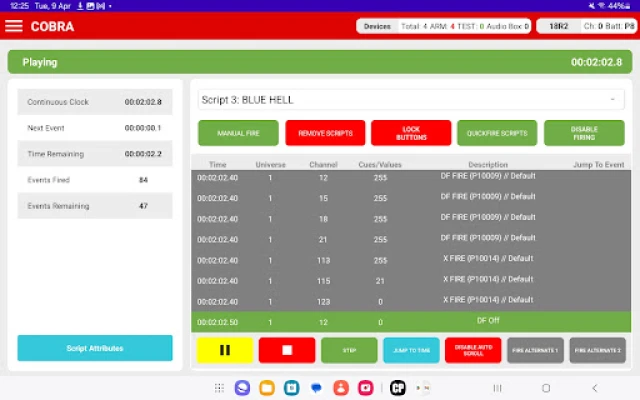Stop the script with the red square button

click(287, 350)
